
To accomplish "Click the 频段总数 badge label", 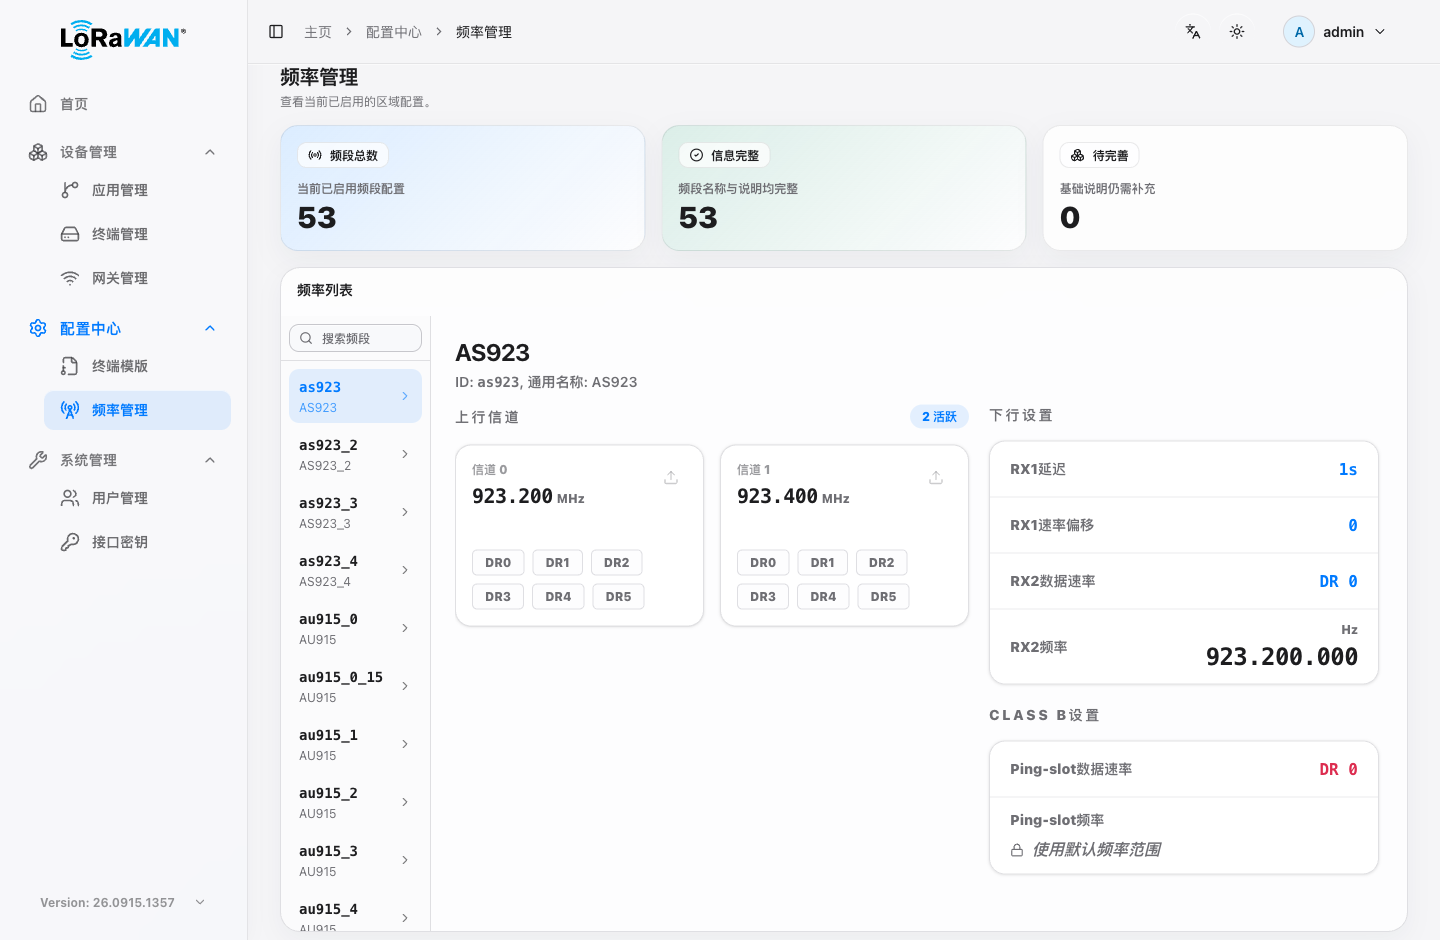I will tap(343, 155).
